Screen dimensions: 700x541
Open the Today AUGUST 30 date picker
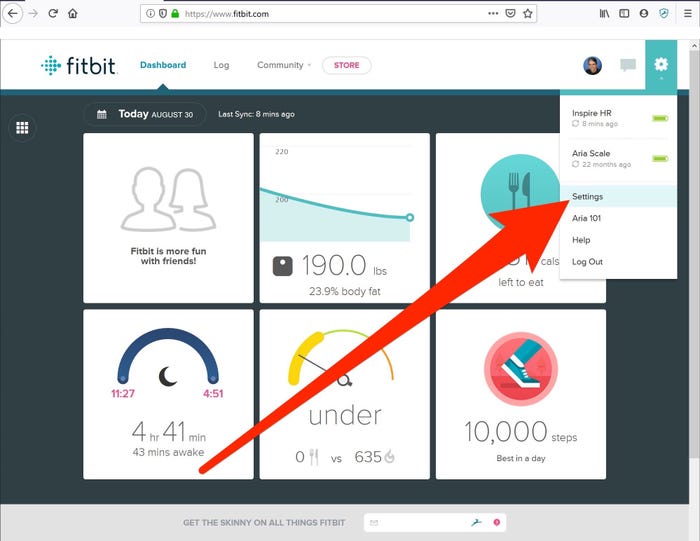pyautogui.click(x=145, y=114)
